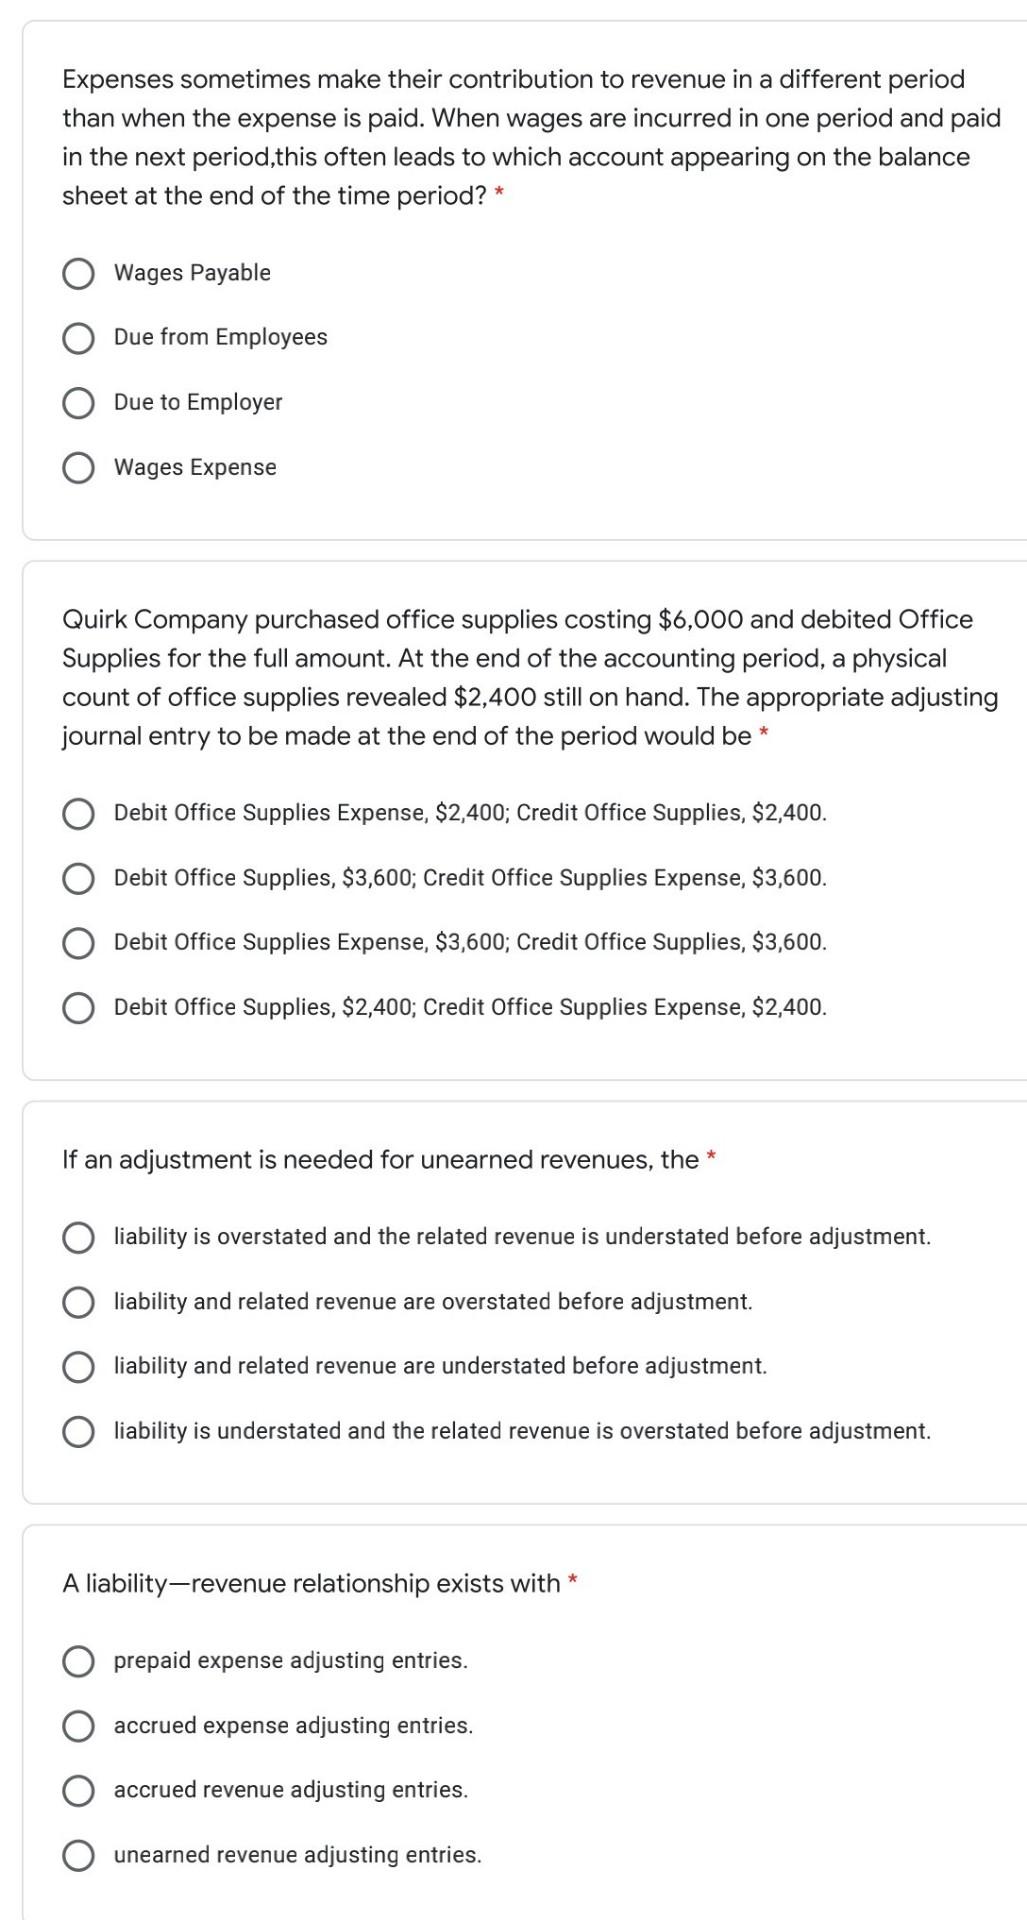Screen dimensions: 1027x1920
Task: Choose Debit Office Supplies Expense $2,400 option
Action: 79,813
